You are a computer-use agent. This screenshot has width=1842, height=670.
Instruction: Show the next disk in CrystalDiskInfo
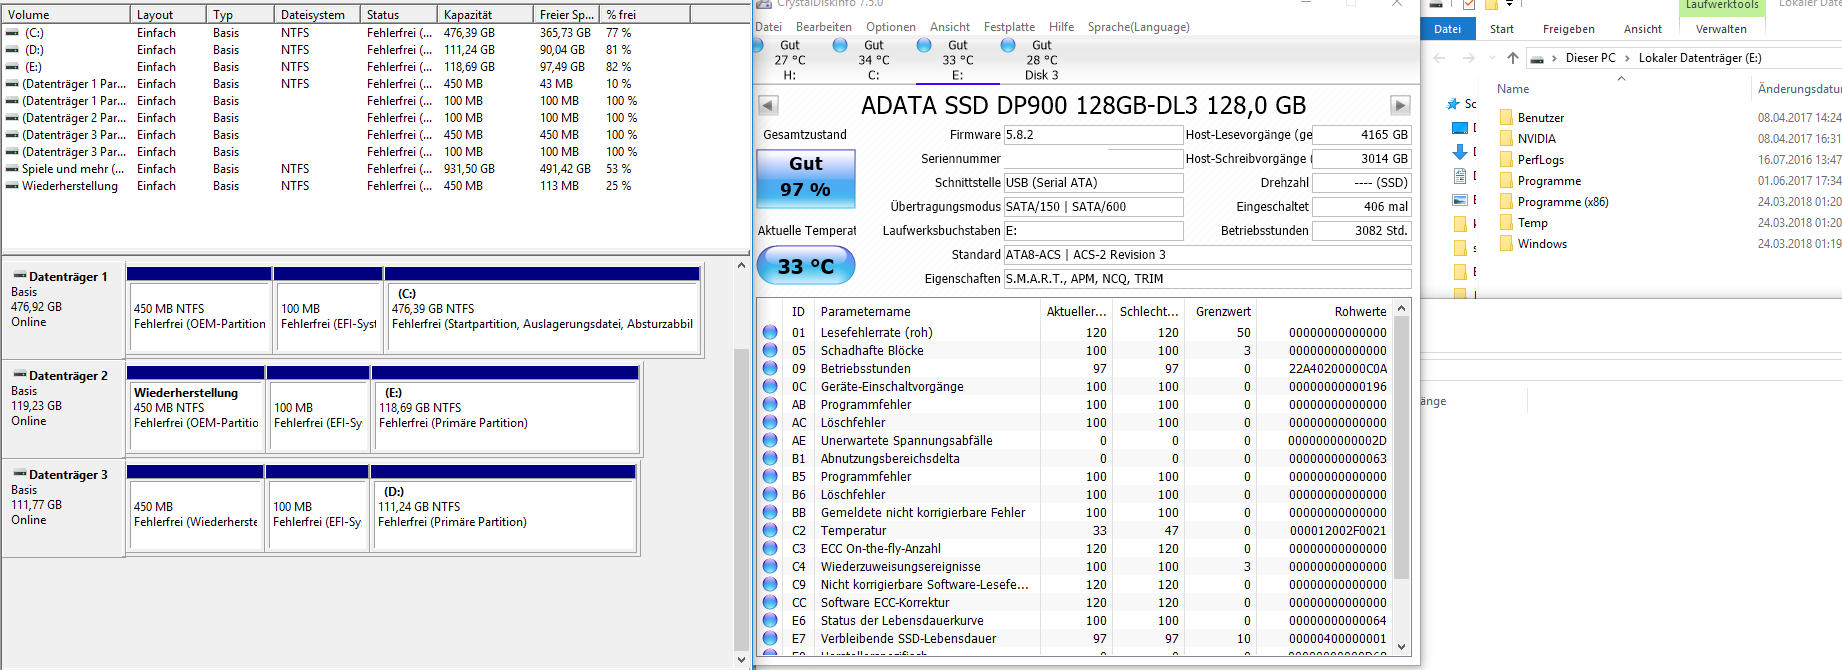point(1400,105)
